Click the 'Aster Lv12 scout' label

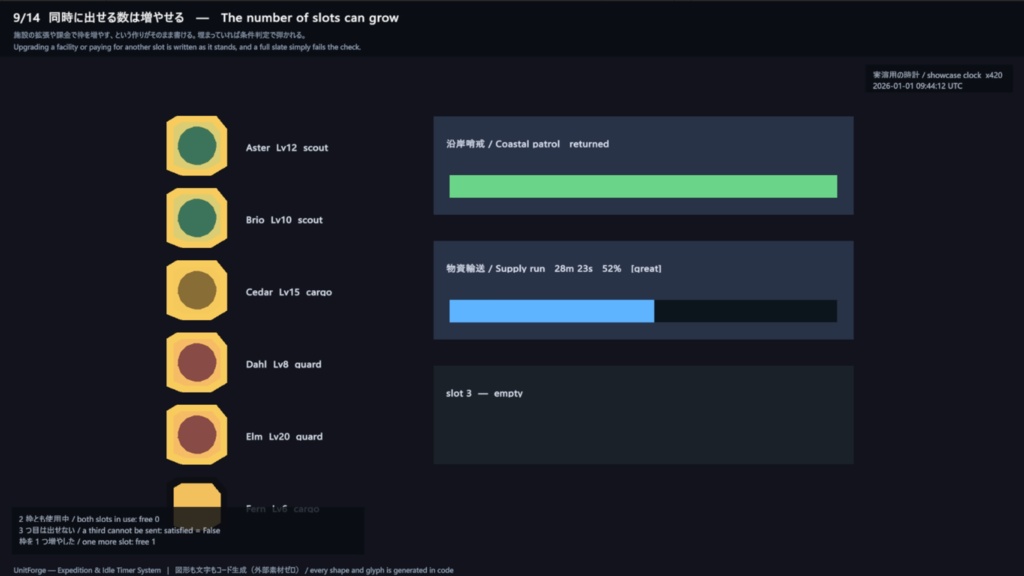[x=287, y=148]
